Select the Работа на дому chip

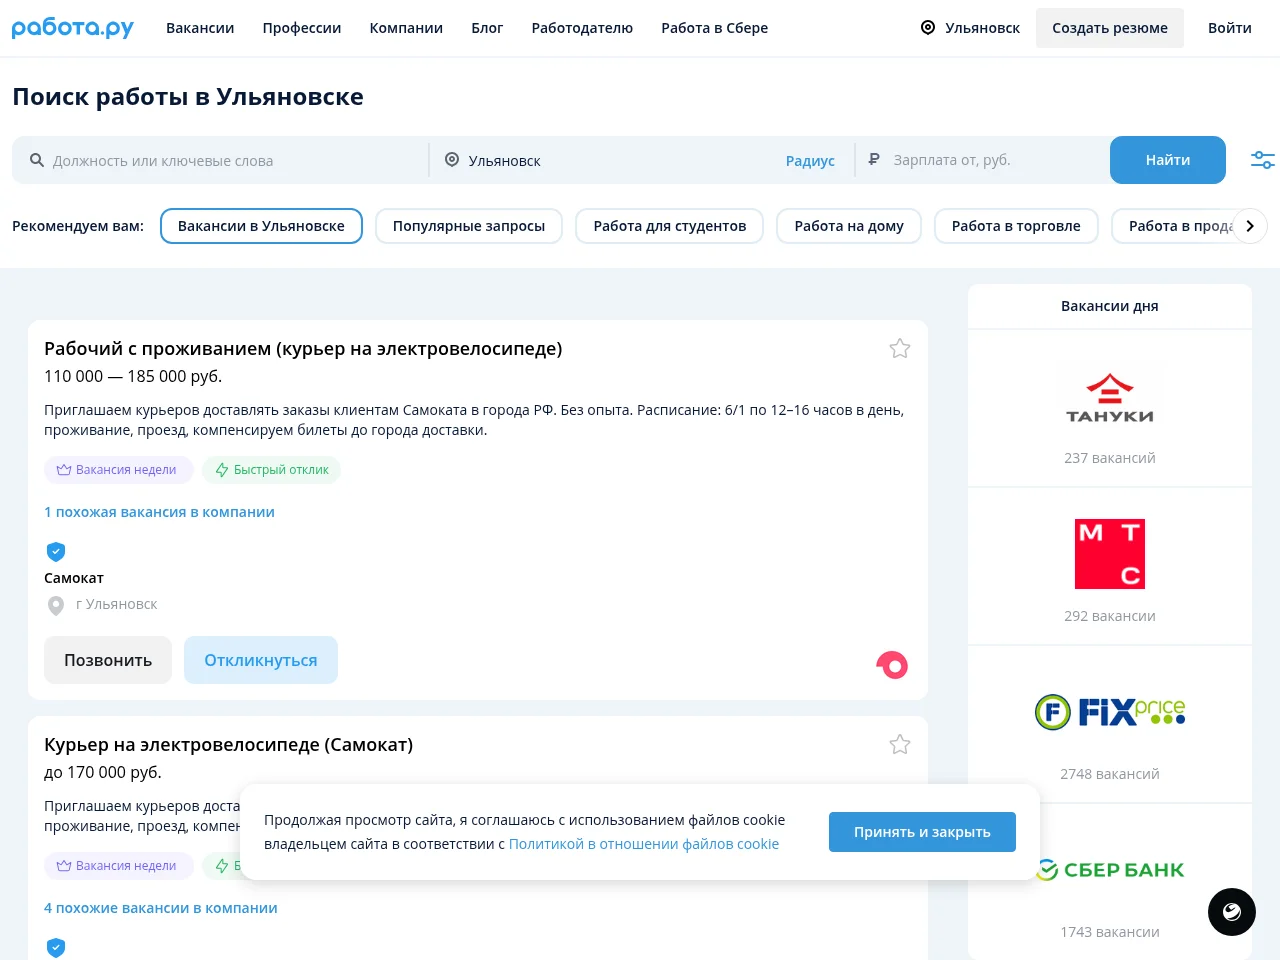point(849,226)
